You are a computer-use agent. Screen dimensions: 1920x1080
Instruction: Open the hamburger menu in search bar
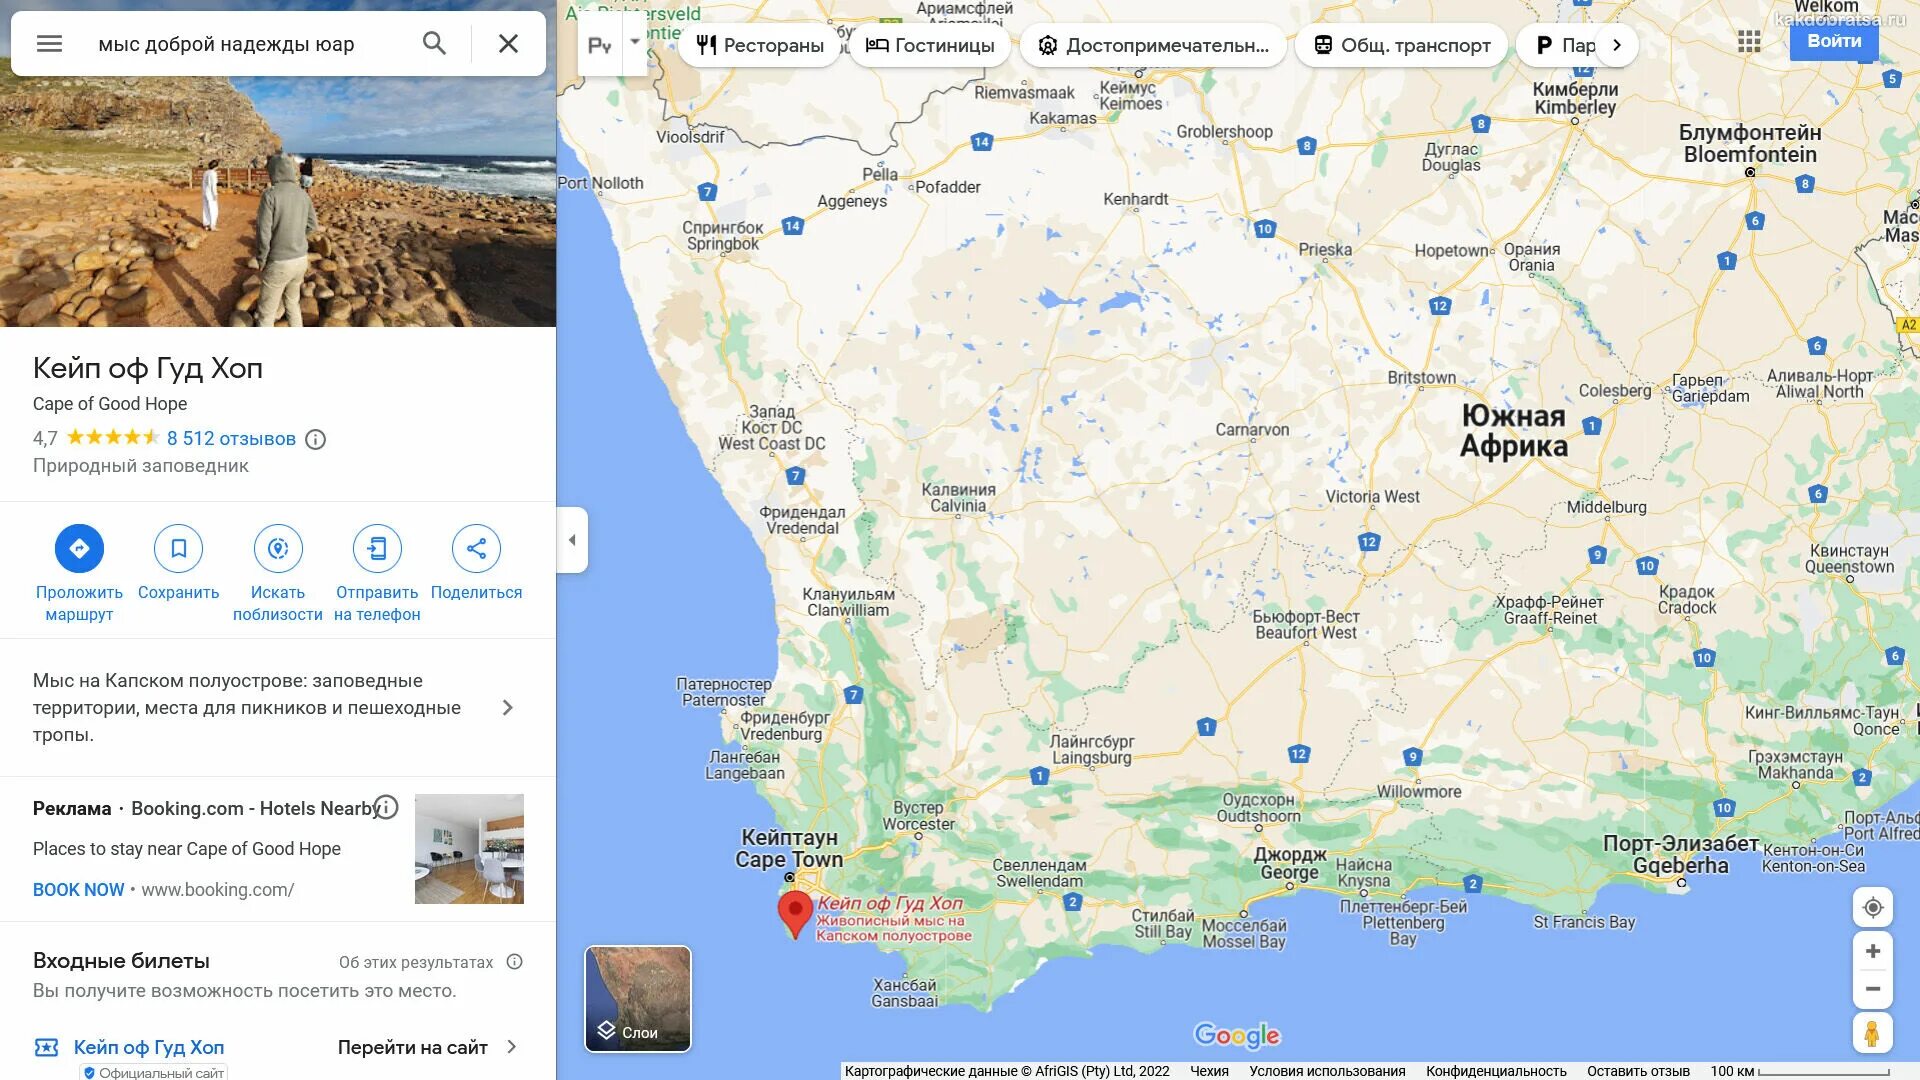[x=49, y=43]
